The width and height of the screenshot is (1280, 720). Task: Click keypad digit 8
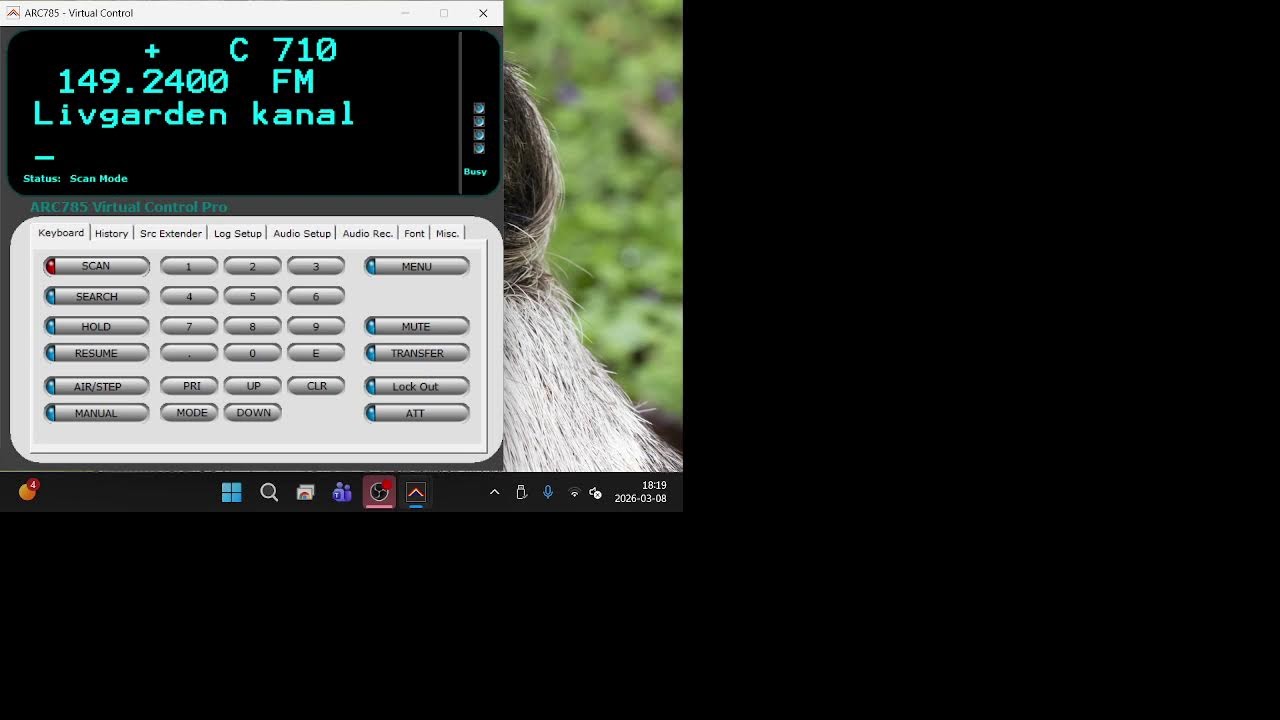[x=252, y=326]
